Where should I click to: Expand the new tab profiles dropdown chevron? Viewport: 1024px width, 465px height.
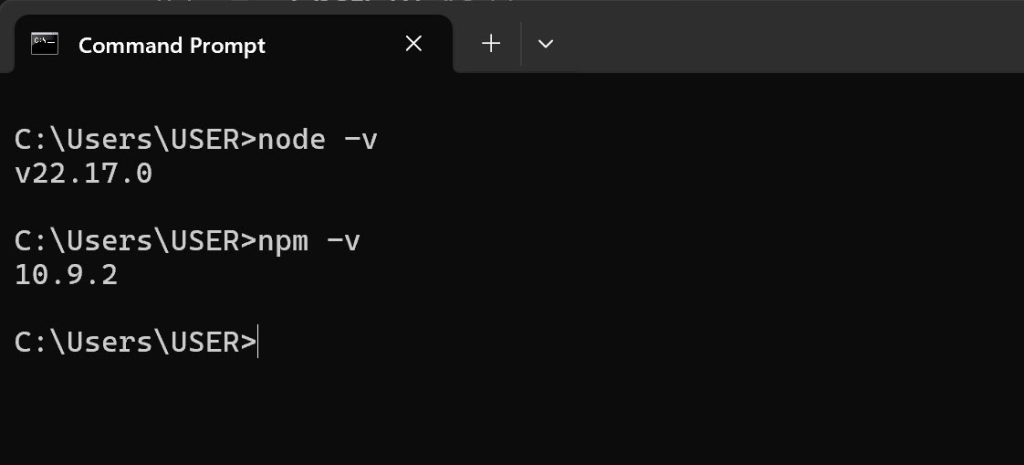tap(545, 44)
